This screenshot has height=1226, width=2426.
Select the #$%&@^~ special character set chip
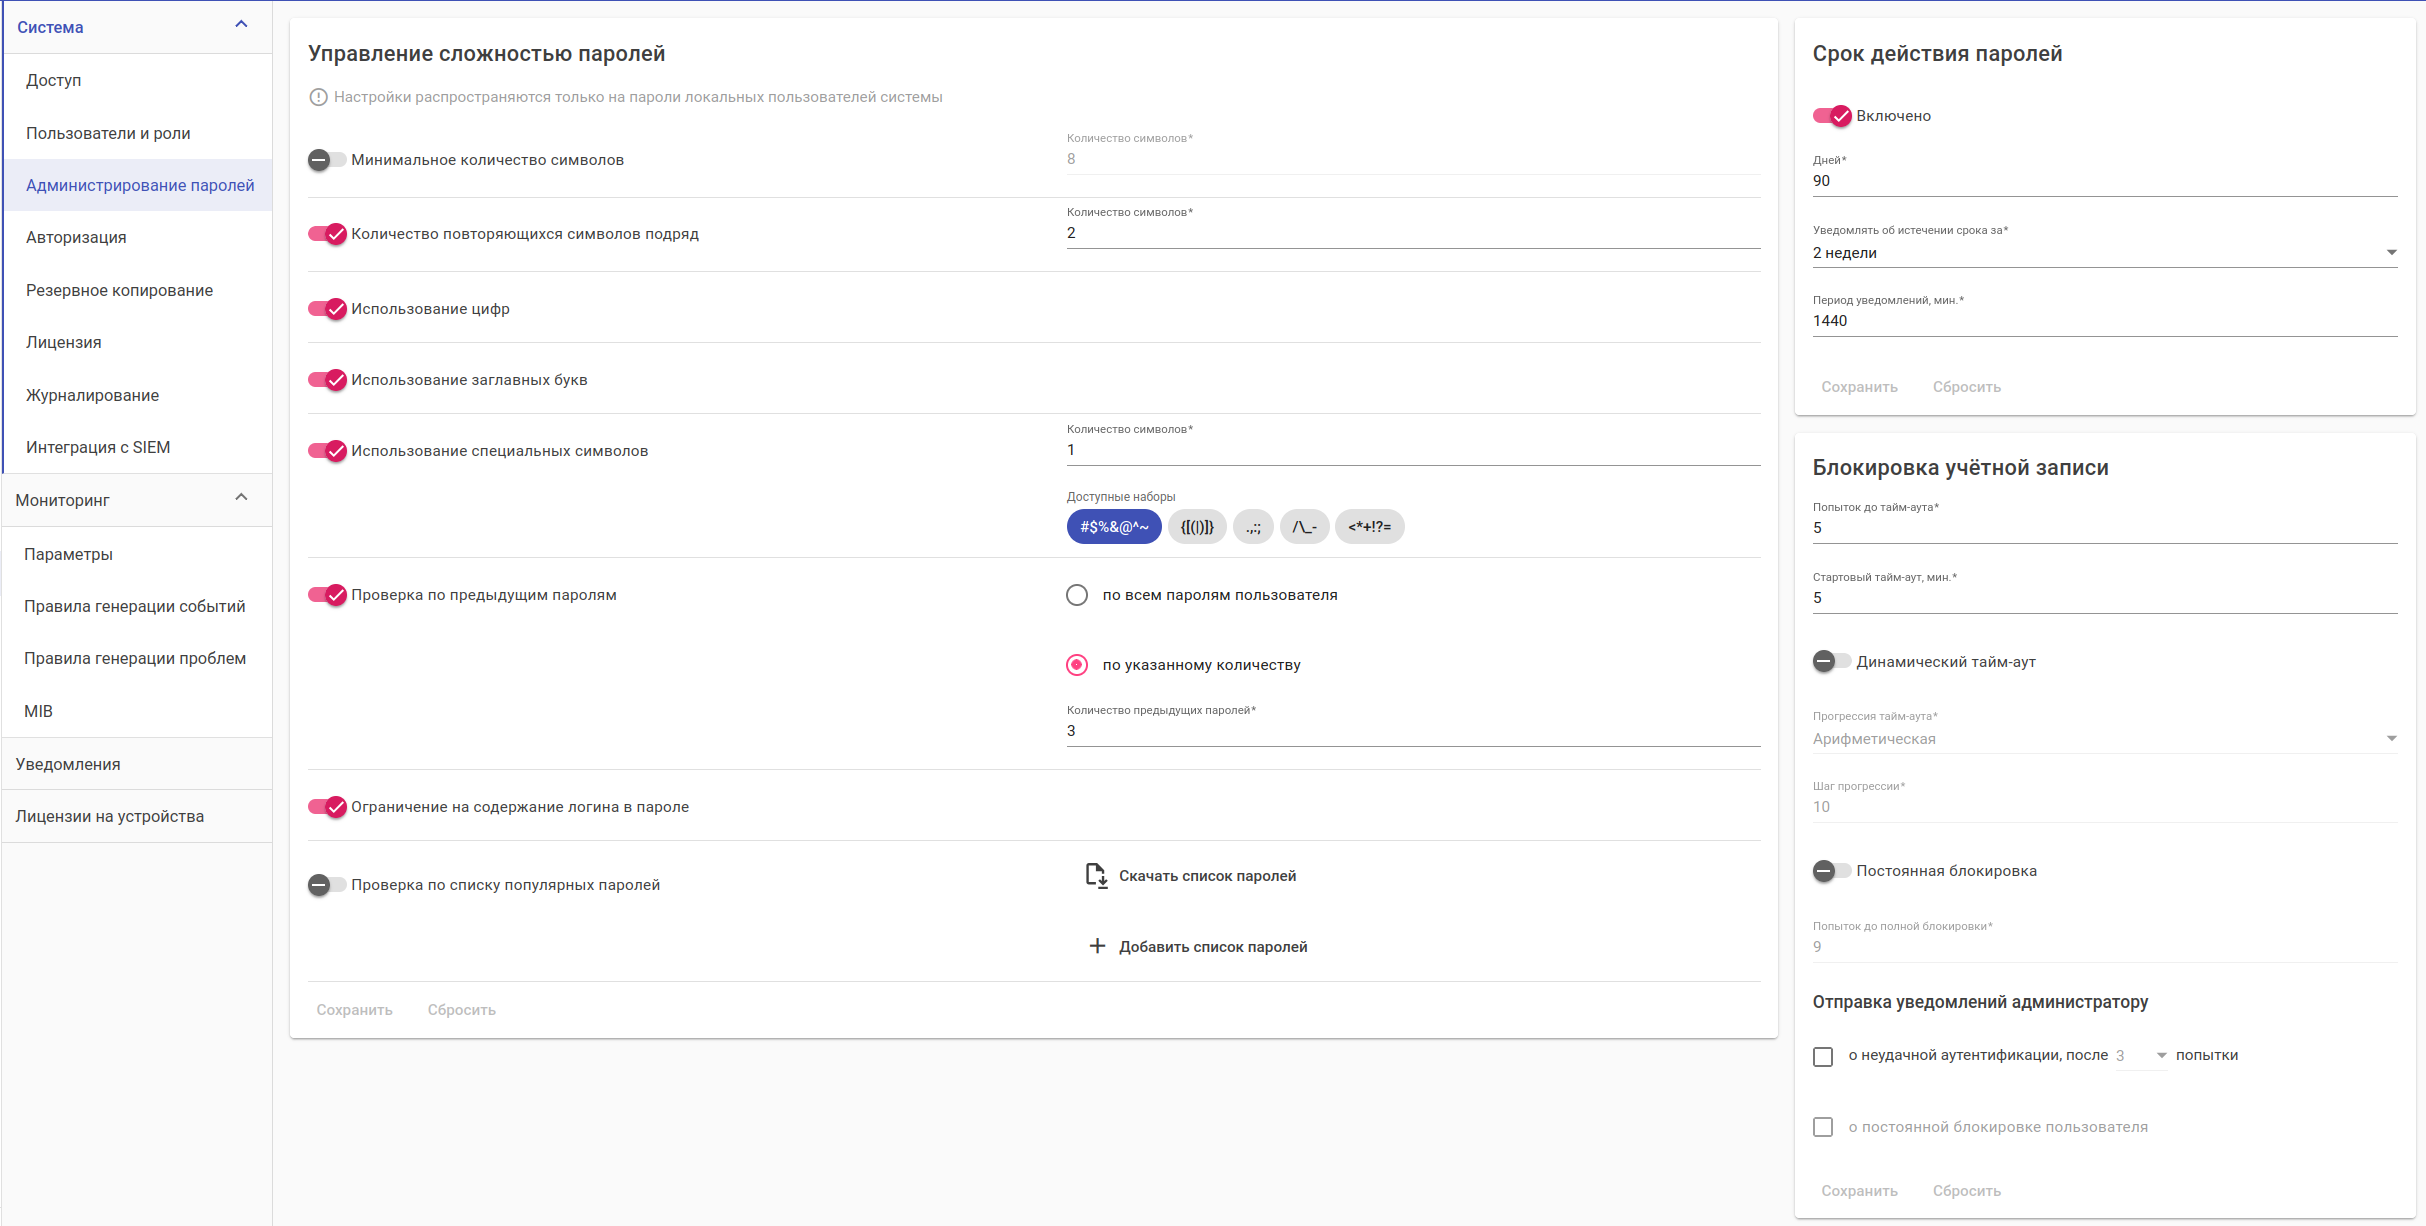click(1113, 527)
